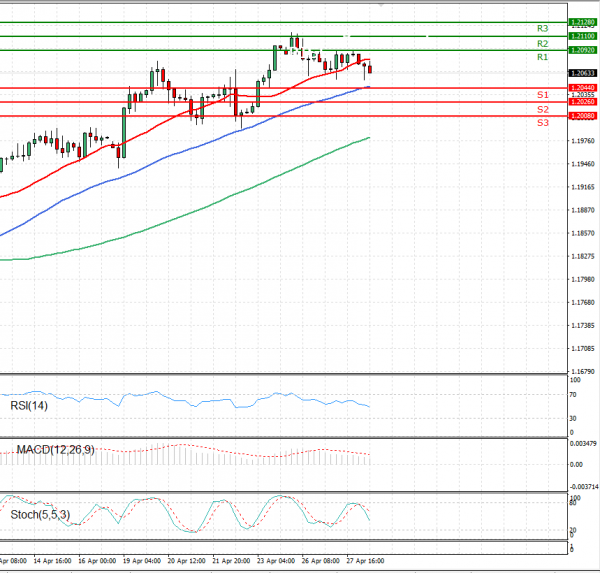
Task: Select the 1.20260 support price tag
Action: coord(583,101)
